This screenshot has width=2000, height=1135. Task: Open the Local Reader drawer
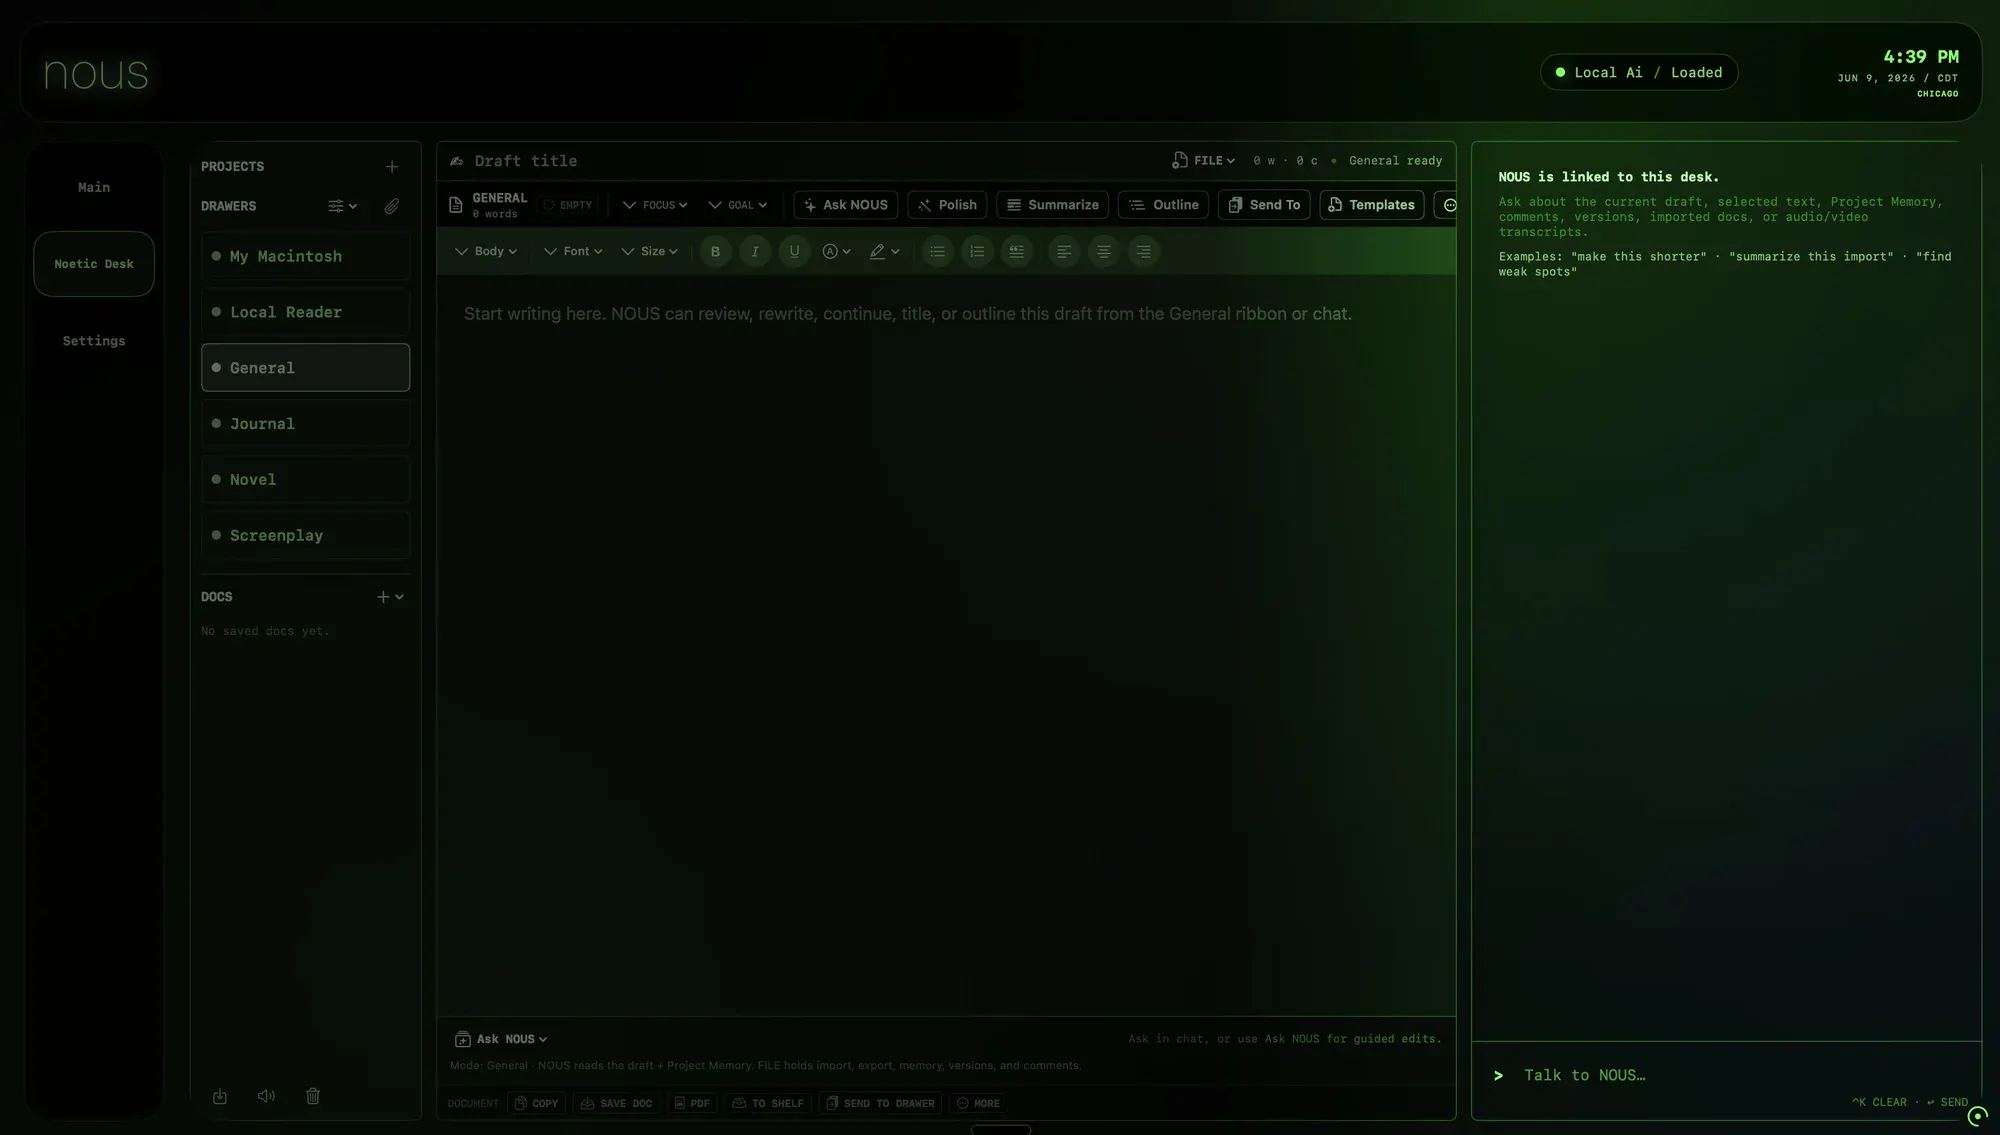click(x=306, y=312)
